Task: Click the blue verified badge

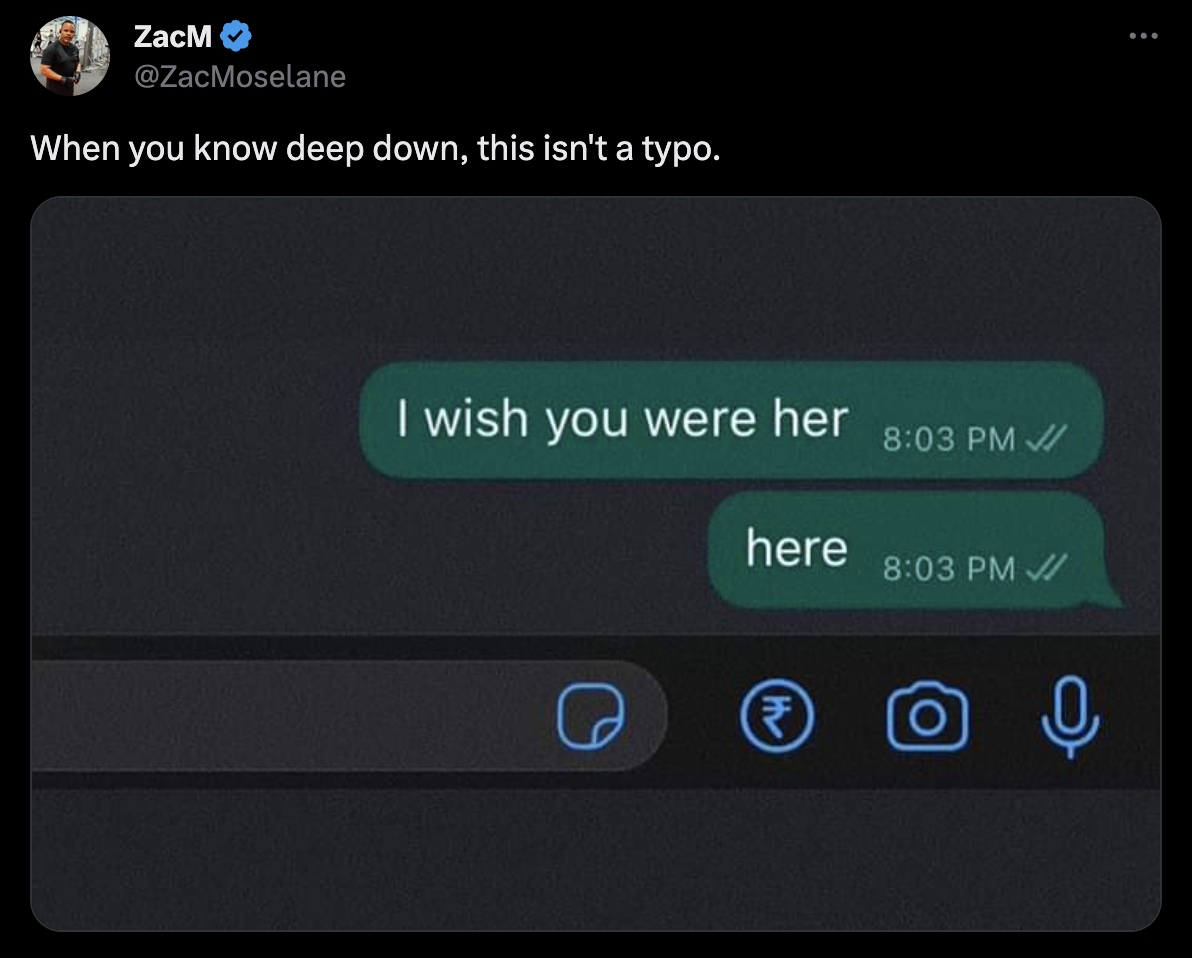Action: pos(236,36)
